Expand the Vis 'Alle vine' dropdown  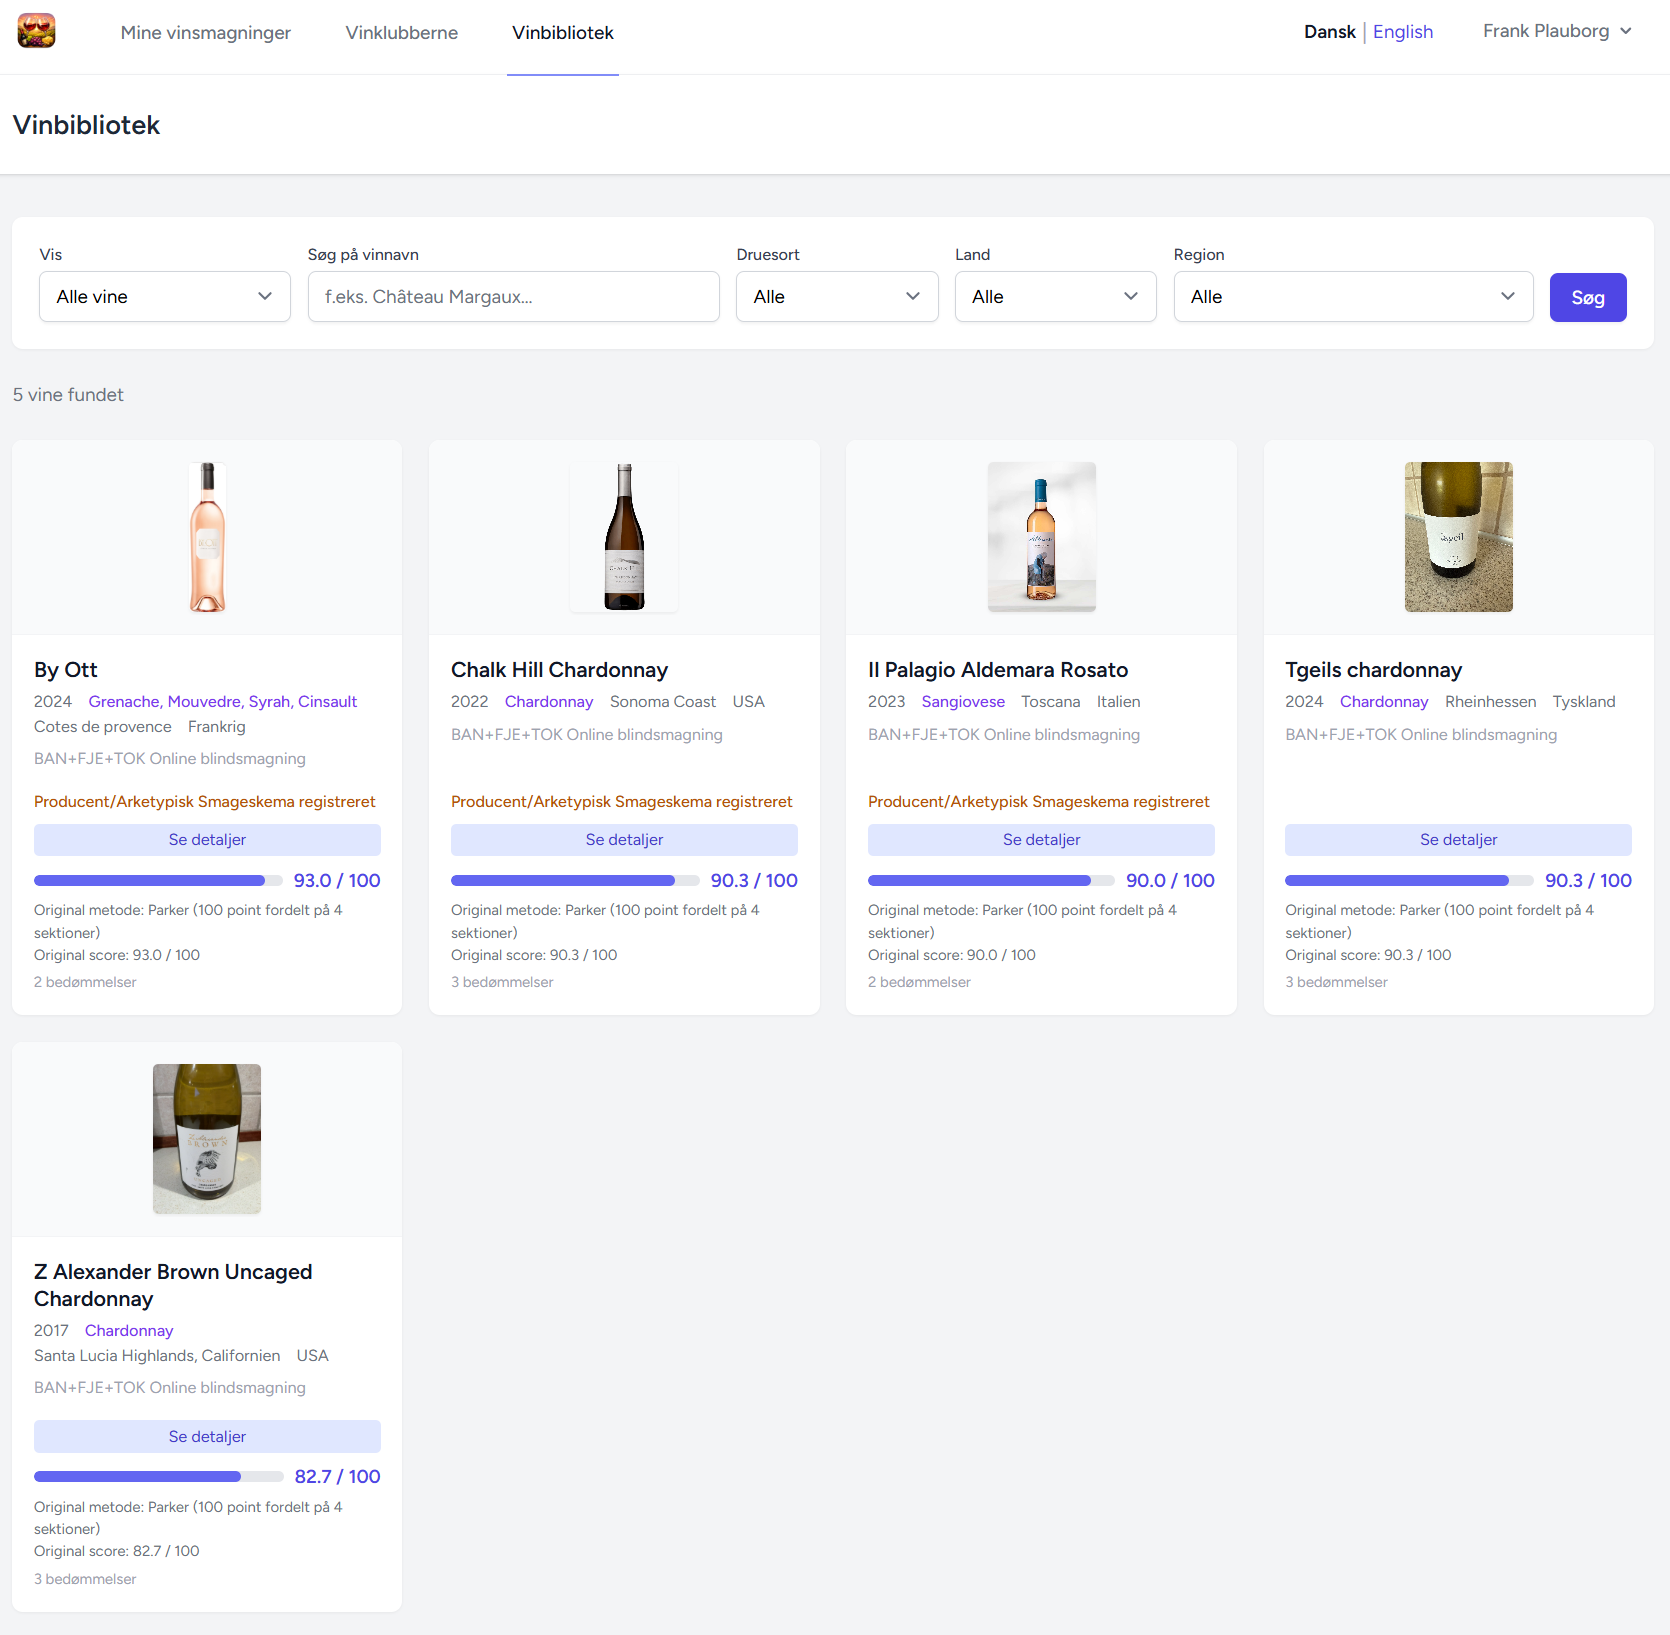tap(165, 297)
